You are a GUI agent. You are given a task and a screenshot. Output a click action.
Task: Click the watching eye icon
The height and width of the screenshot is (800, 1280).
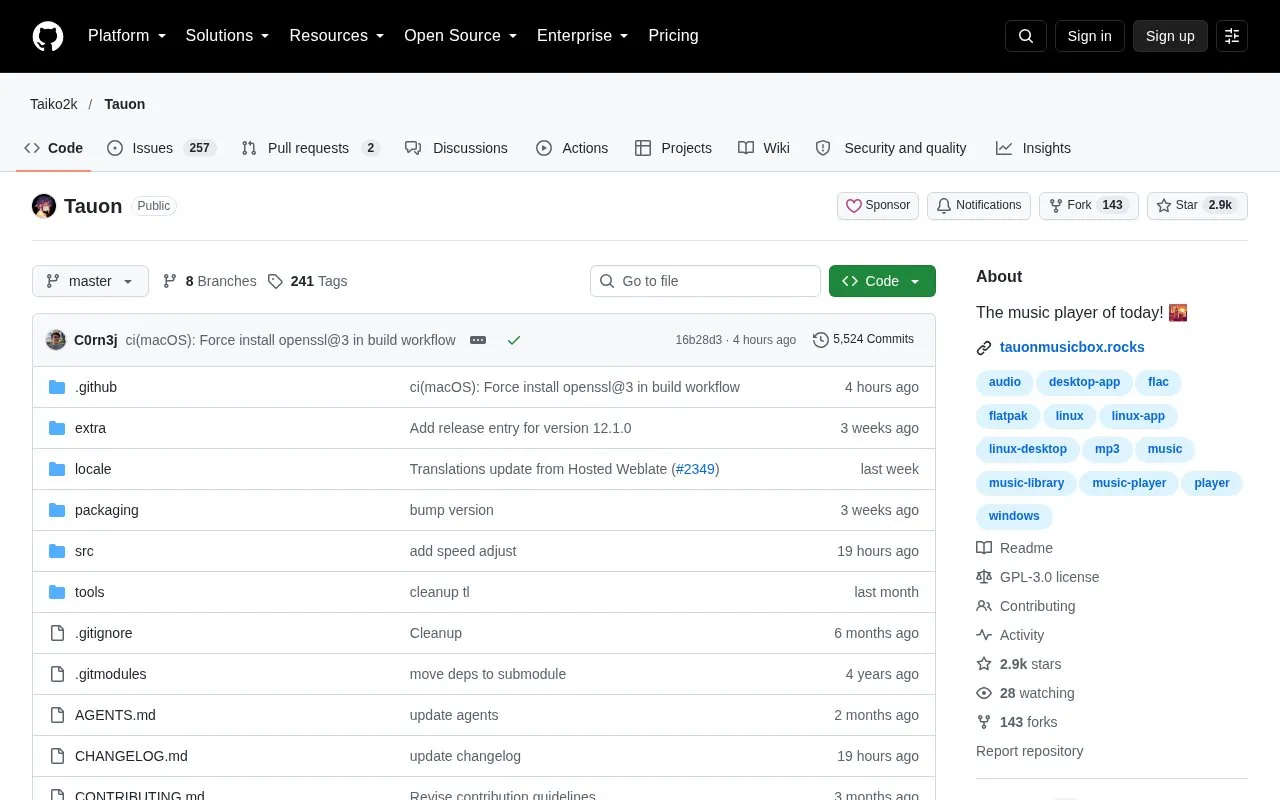(x=984, y=693)
